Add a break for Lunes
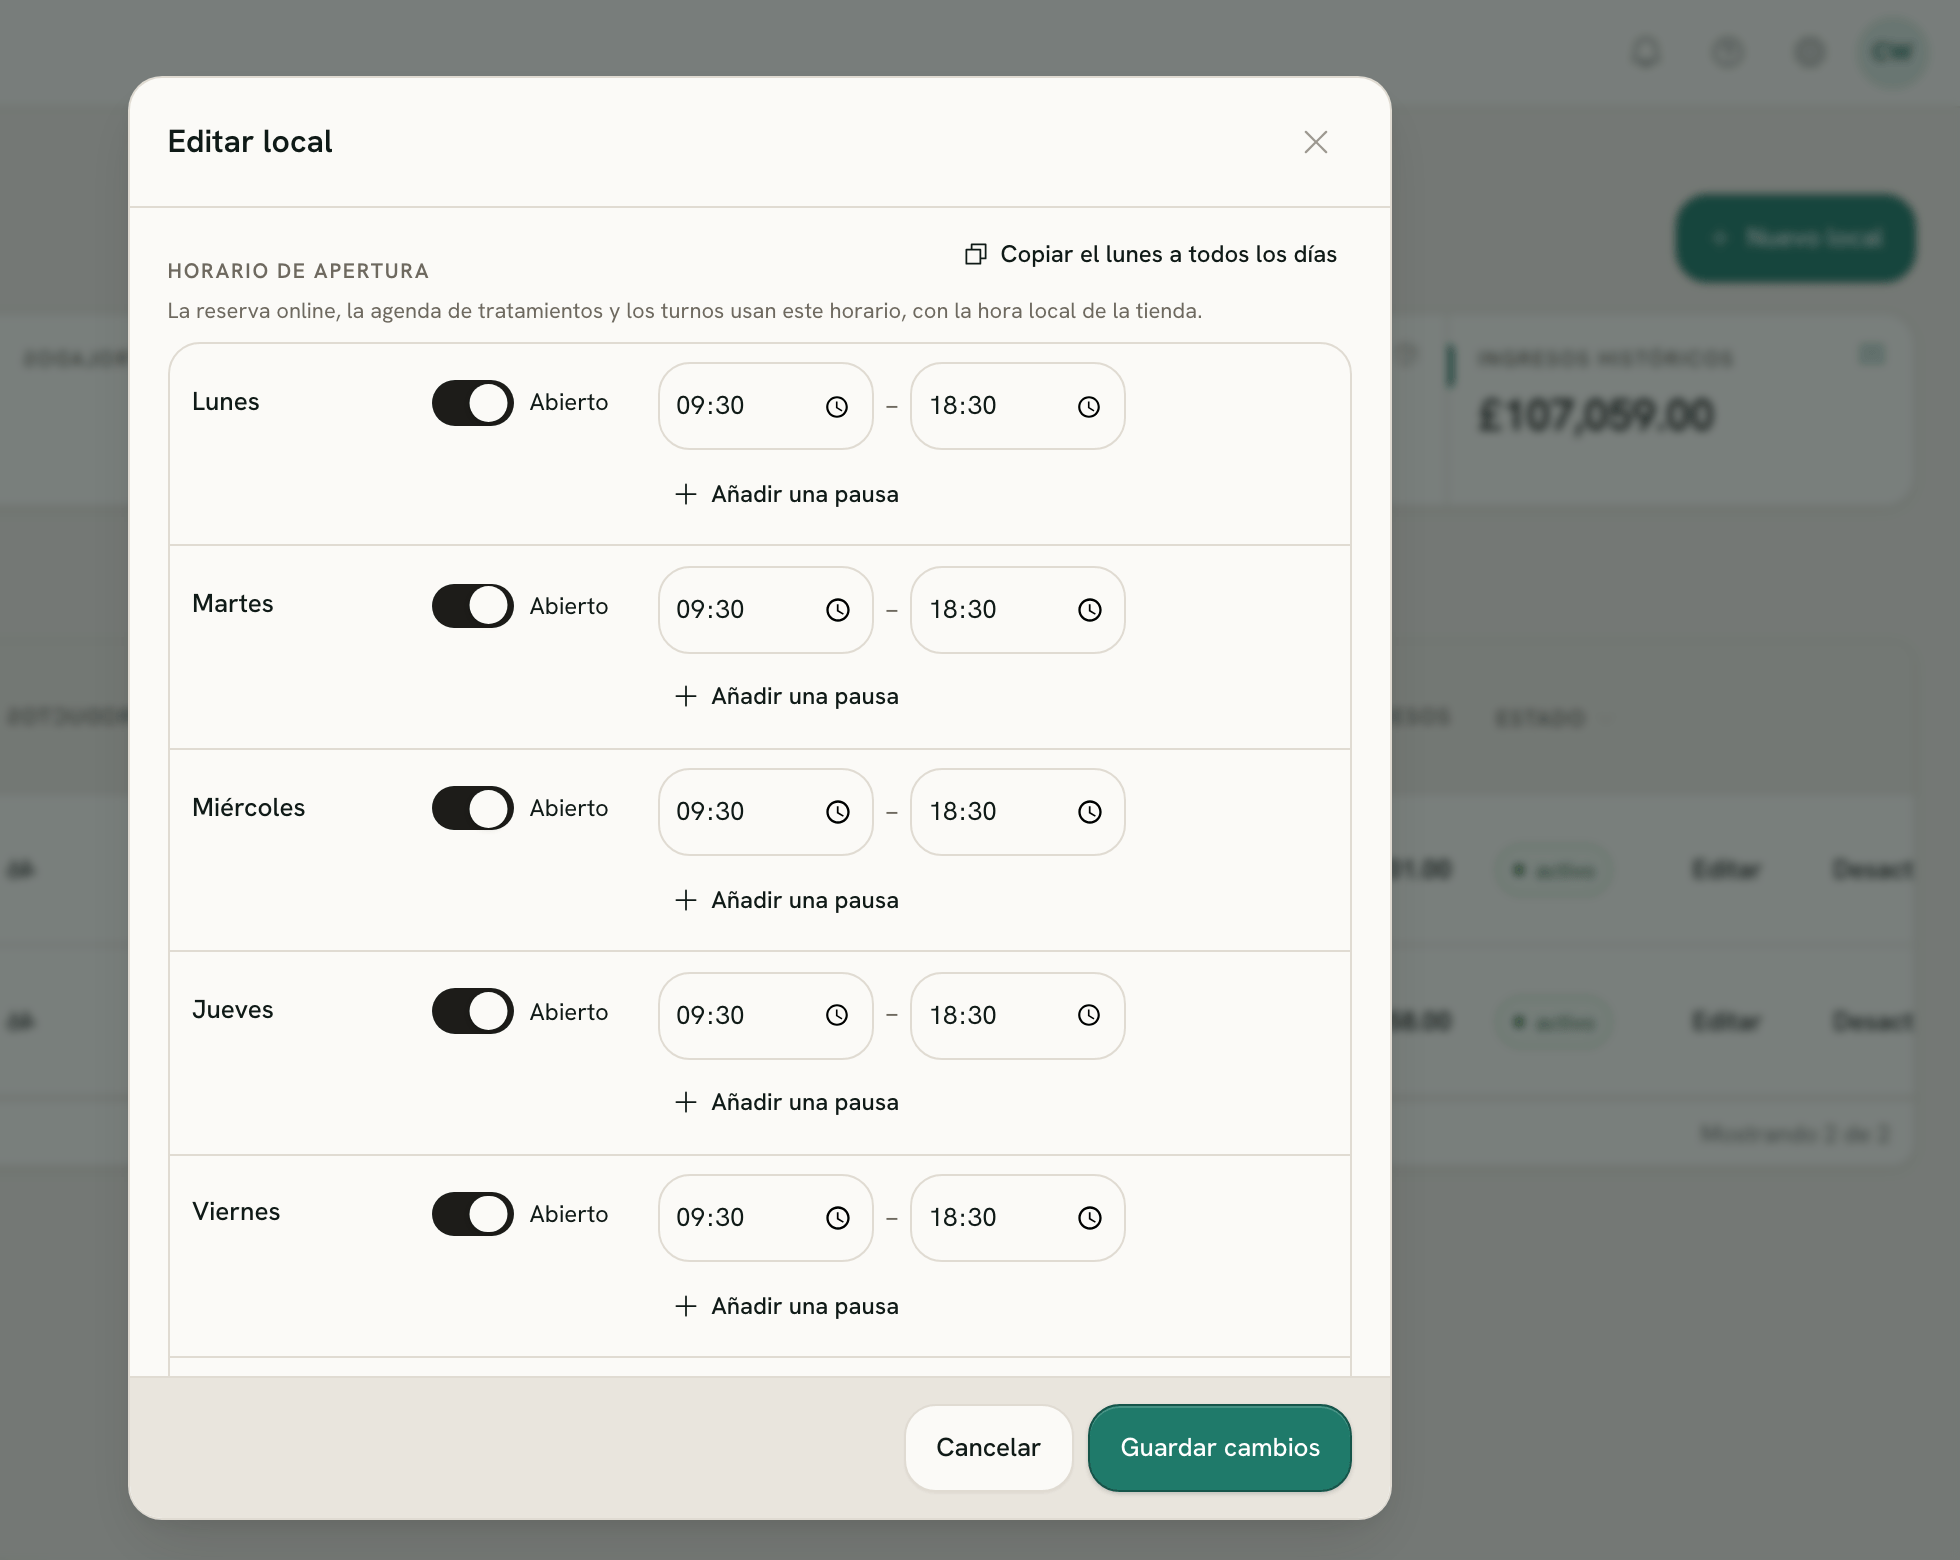Screen dimensions: 1960x1560 (787, 494)
